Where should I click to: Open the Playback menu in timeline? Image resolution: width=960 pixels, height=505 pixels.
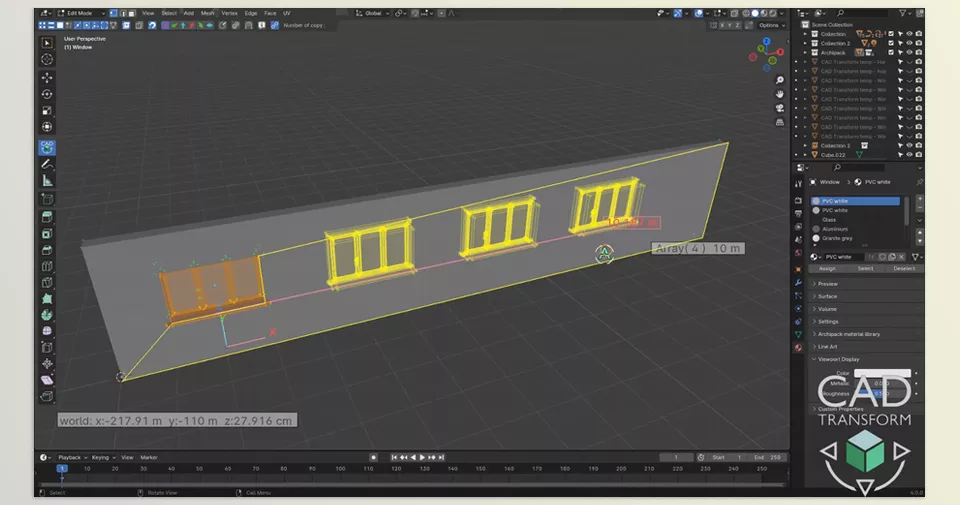point(72,457)
